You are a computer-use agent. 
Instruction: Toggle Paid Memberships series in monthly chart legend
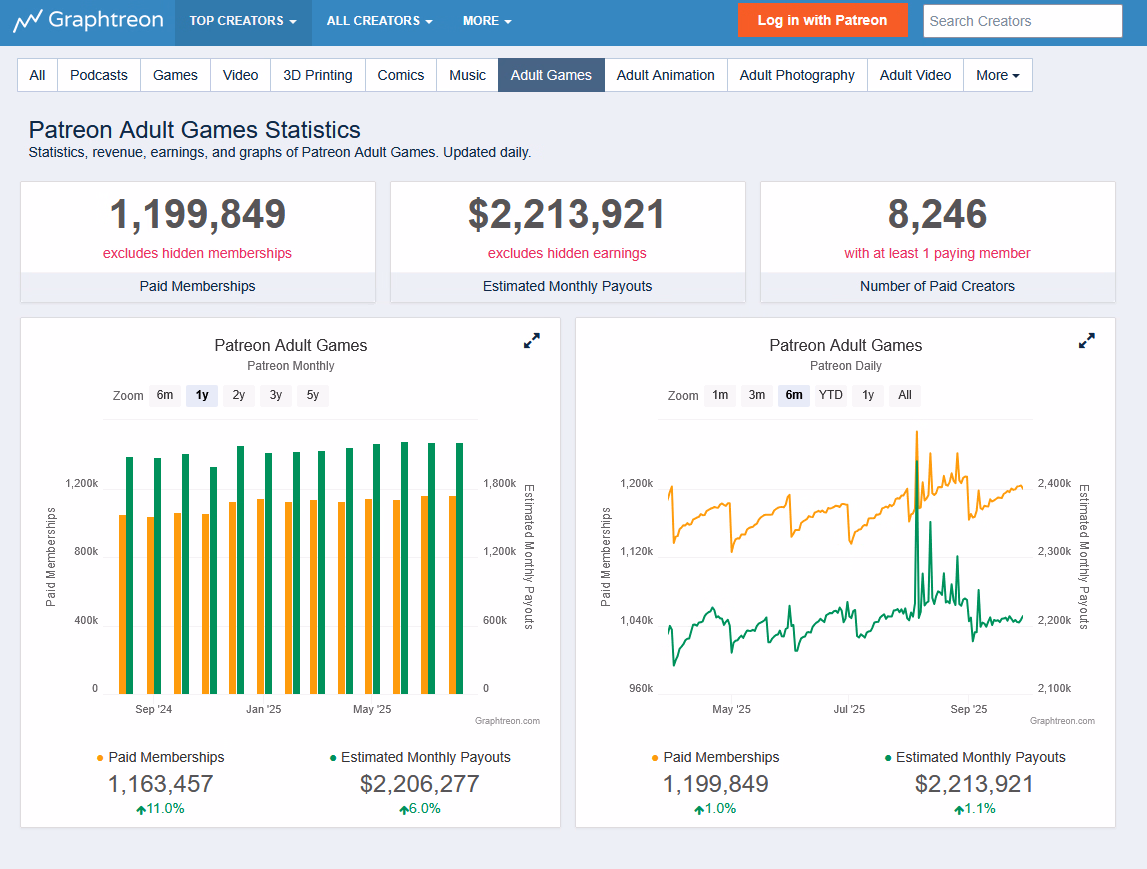tap(160, 757)
